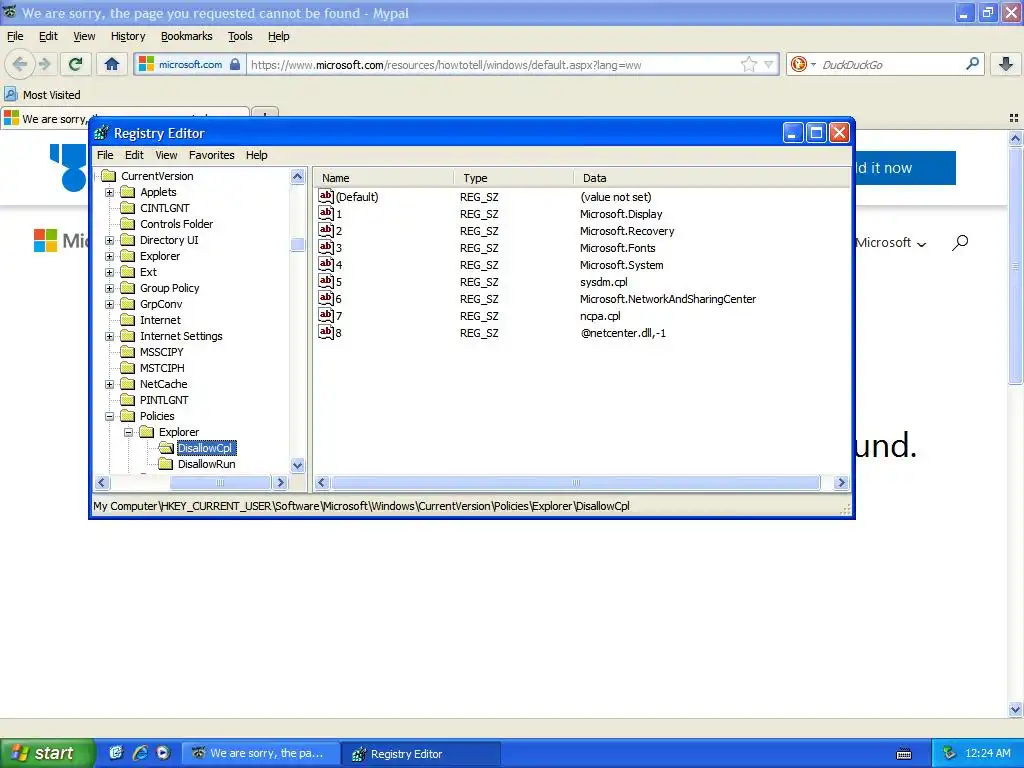This screenshot has width=1024, height=768.
Task: Click the string icon of value 3
Action: pyautogui.click(x=326, y=247)
